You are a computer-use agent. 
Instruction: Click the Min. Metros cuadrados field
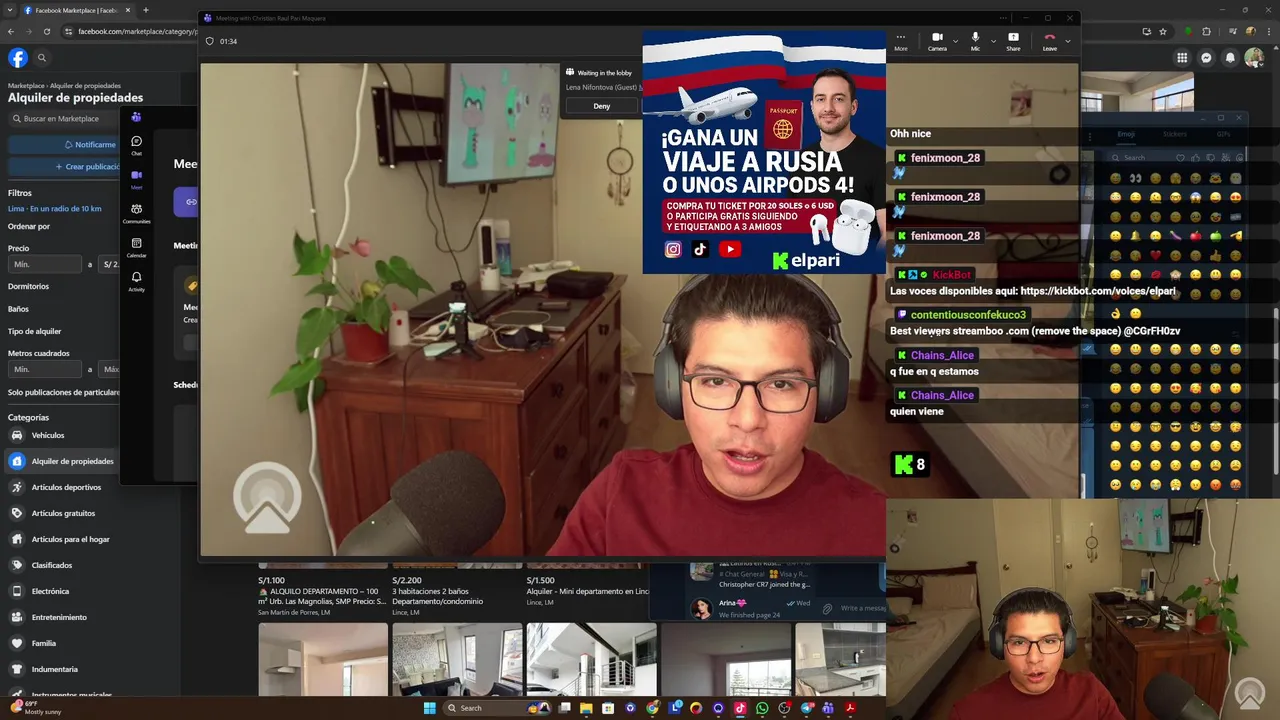tap(45, 369)
